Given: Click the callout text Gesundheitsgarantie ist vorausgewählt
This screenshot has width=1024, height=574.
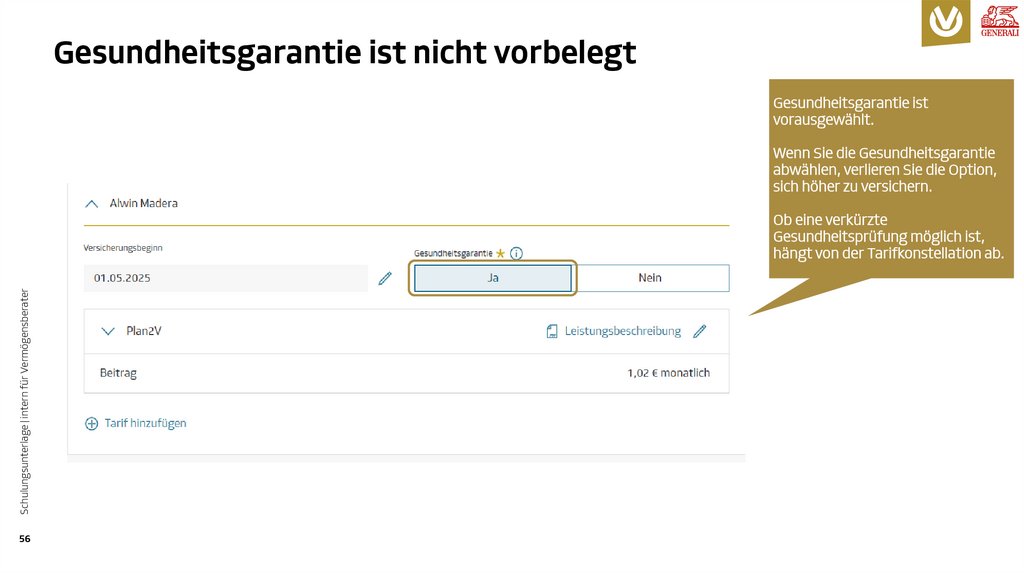Looking at the screenshot, I should tap(850, 111).
